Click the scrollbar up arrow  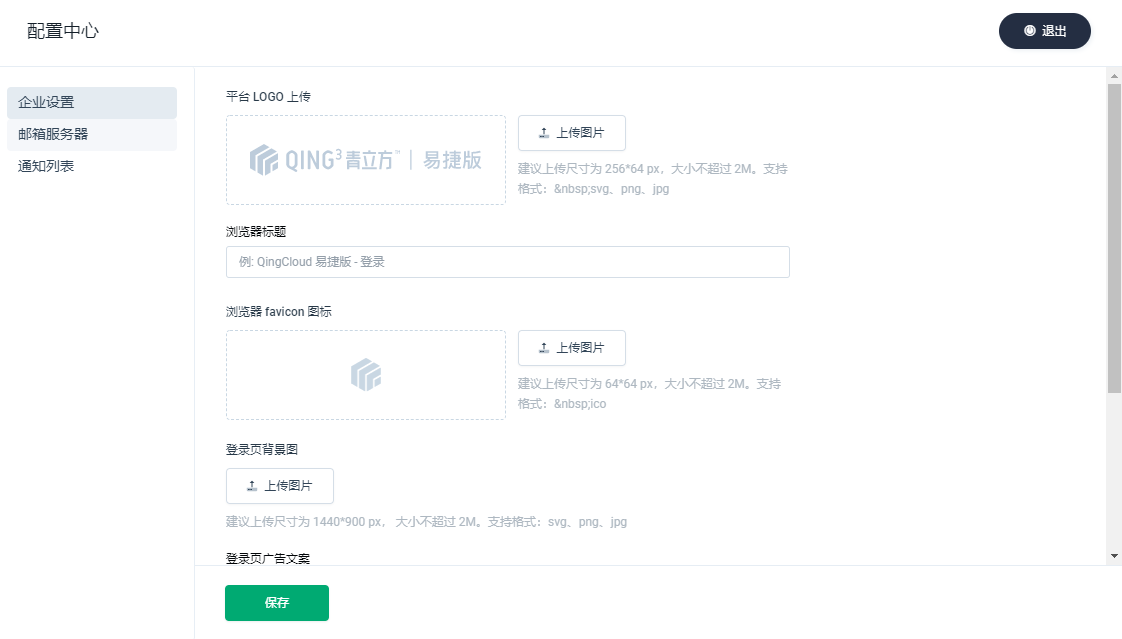(x=1114, y=75)
